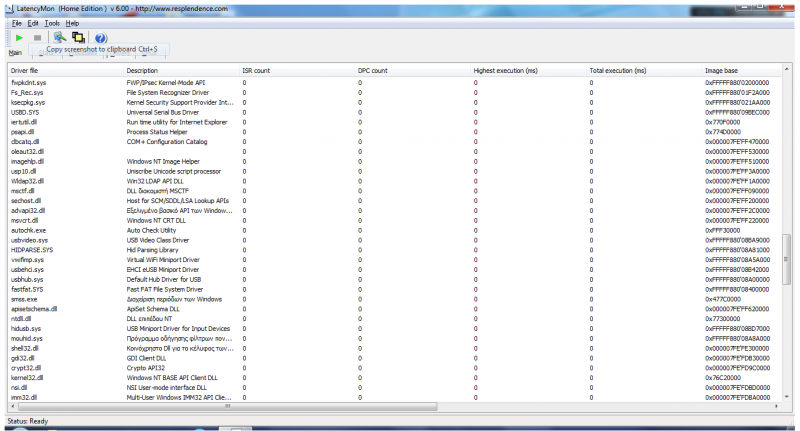800x431 pixels.
Task: Select the kernel32.dll row in the list
Action: [27, 376]
